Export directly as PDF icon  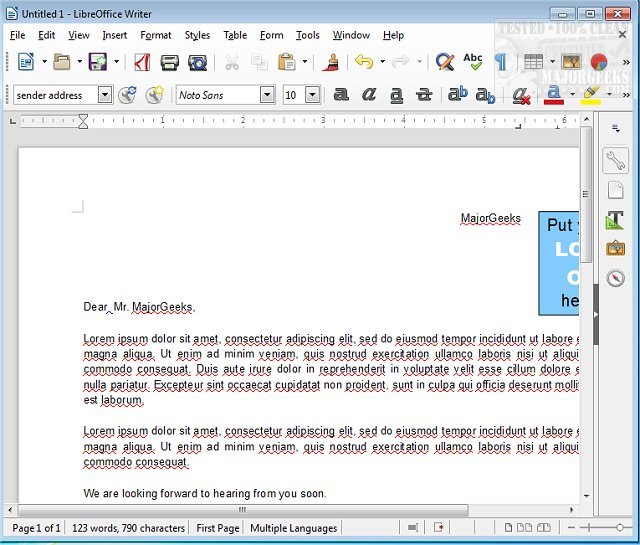pos(142,62)
